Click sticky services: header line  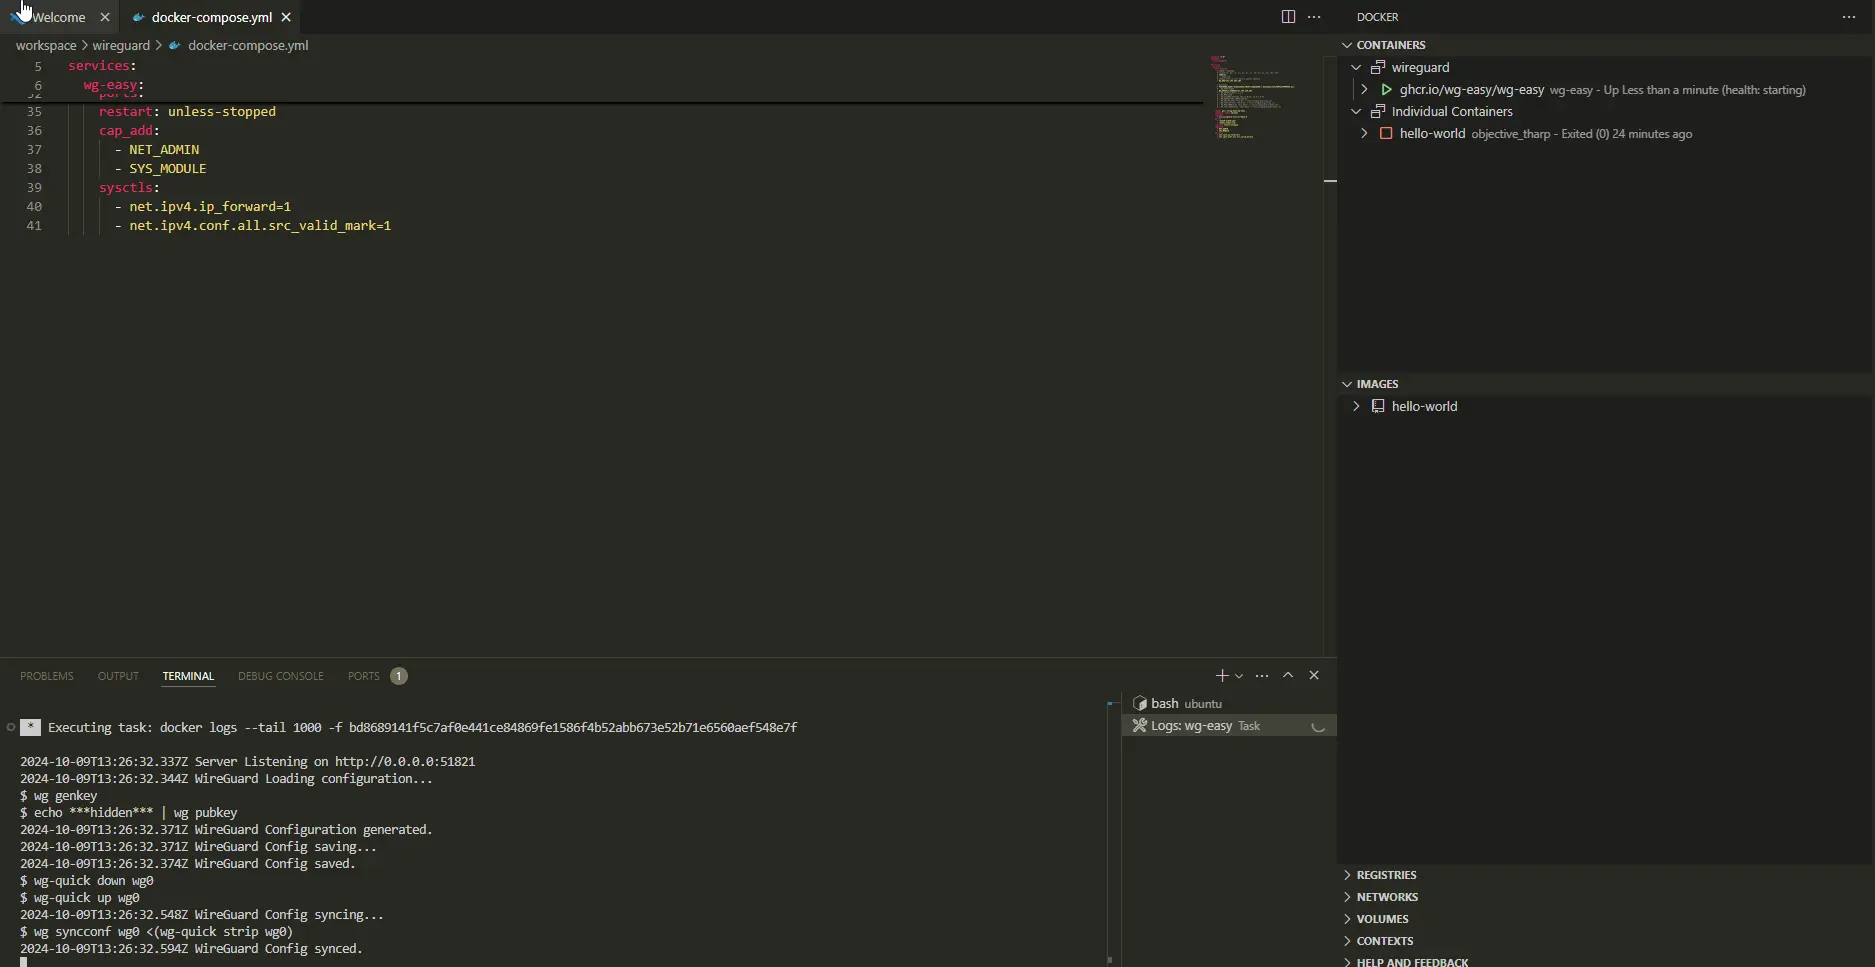102,66
